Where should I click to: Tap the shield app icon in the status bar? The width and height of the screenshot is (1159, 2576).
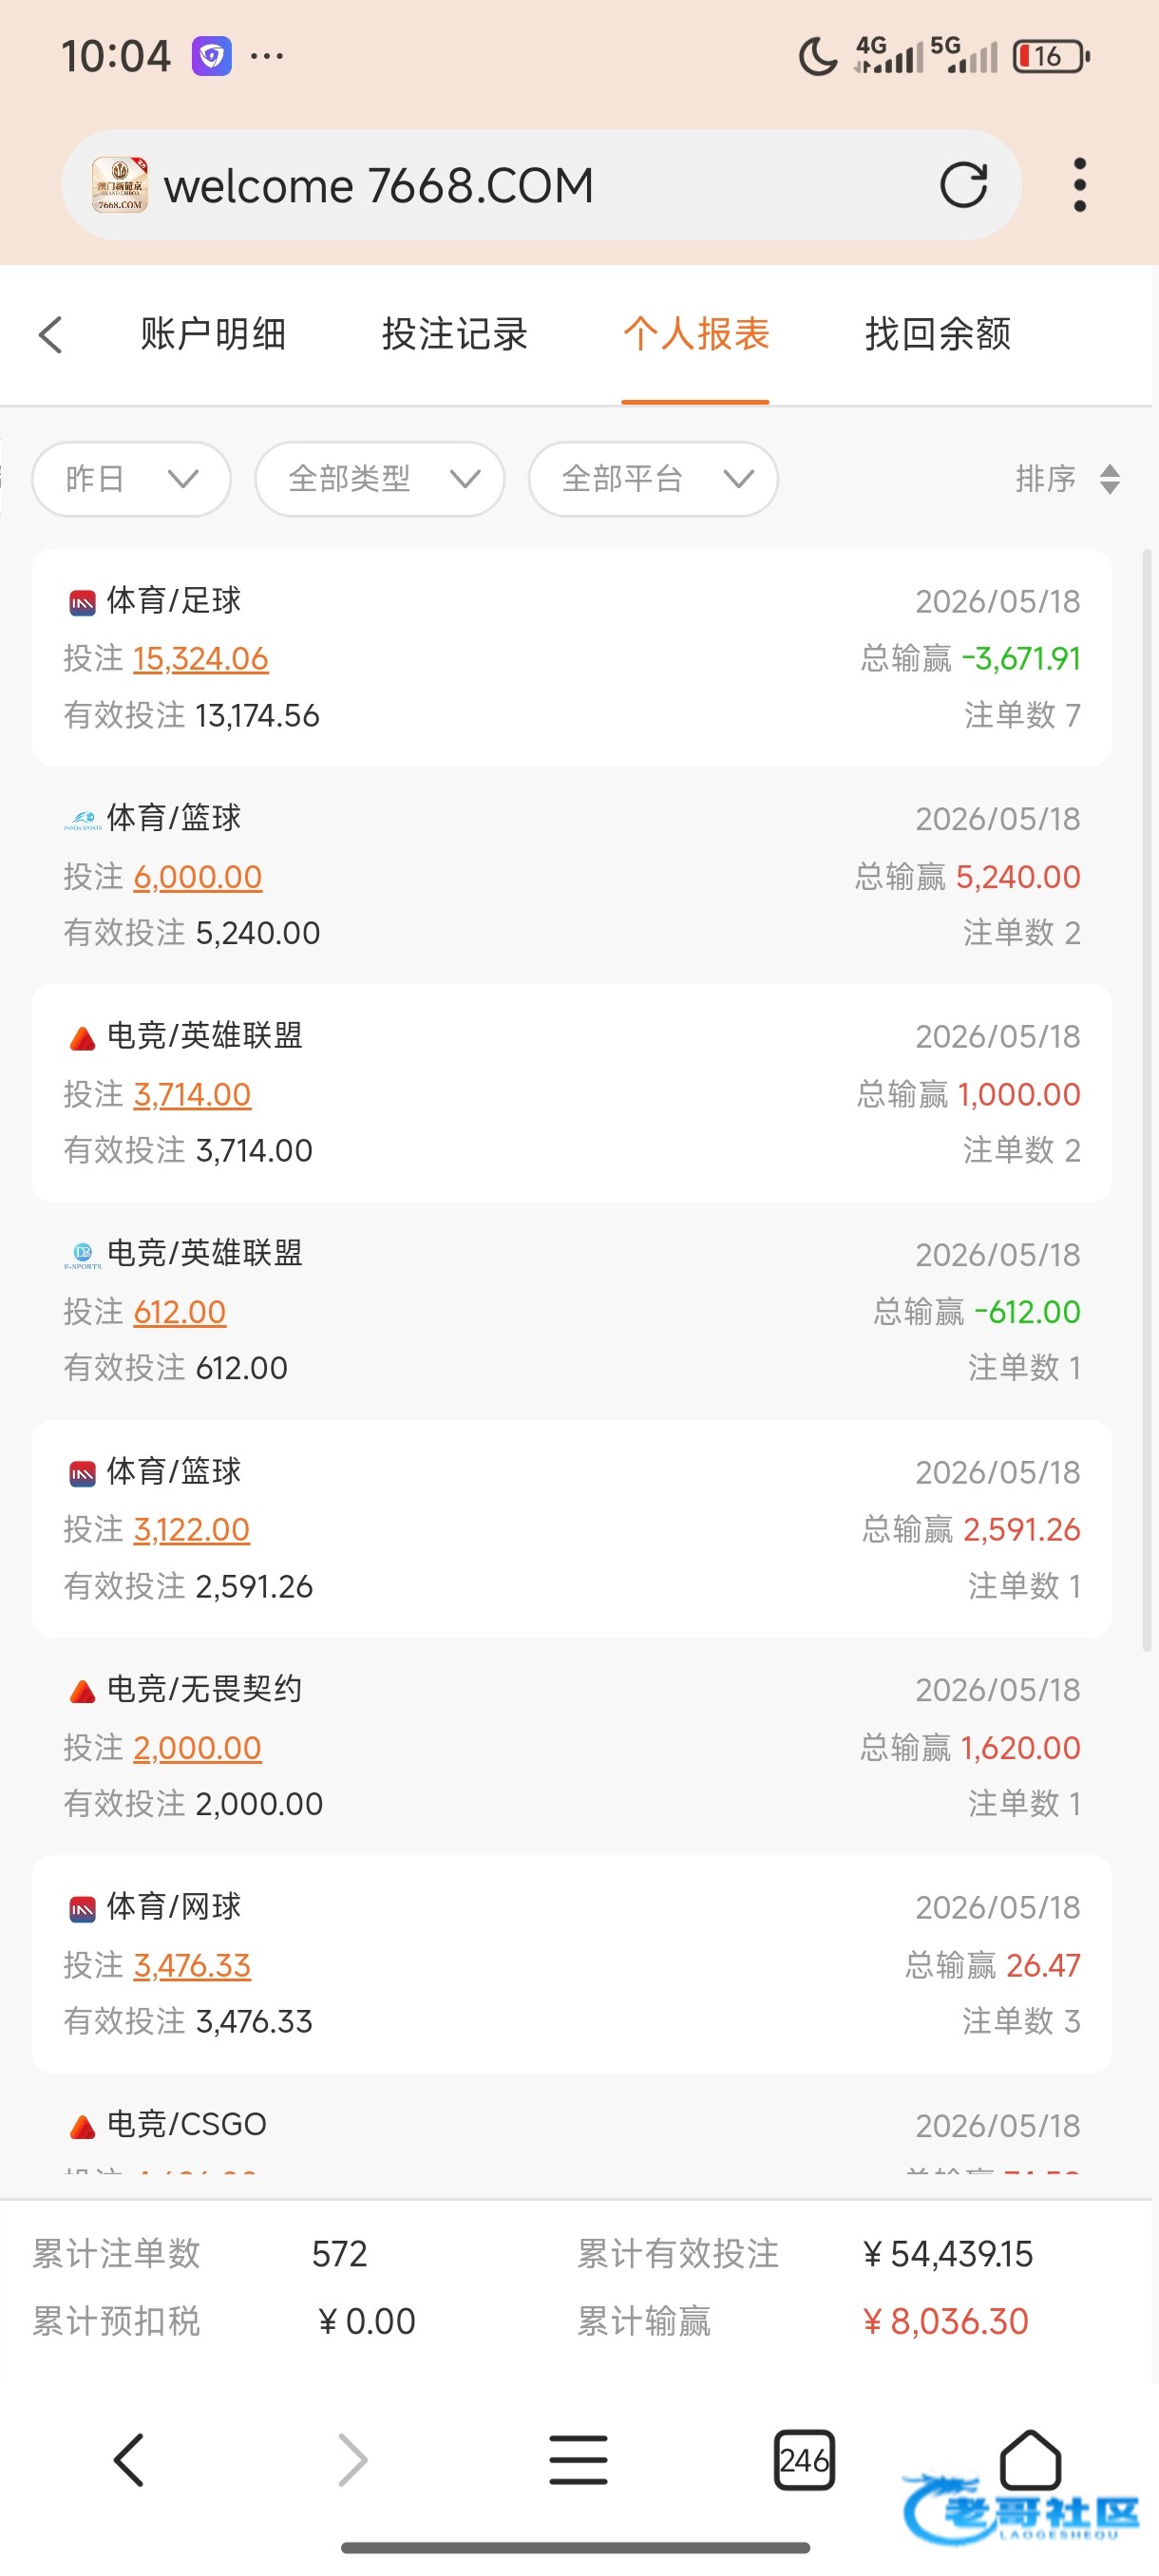point(212,56)
